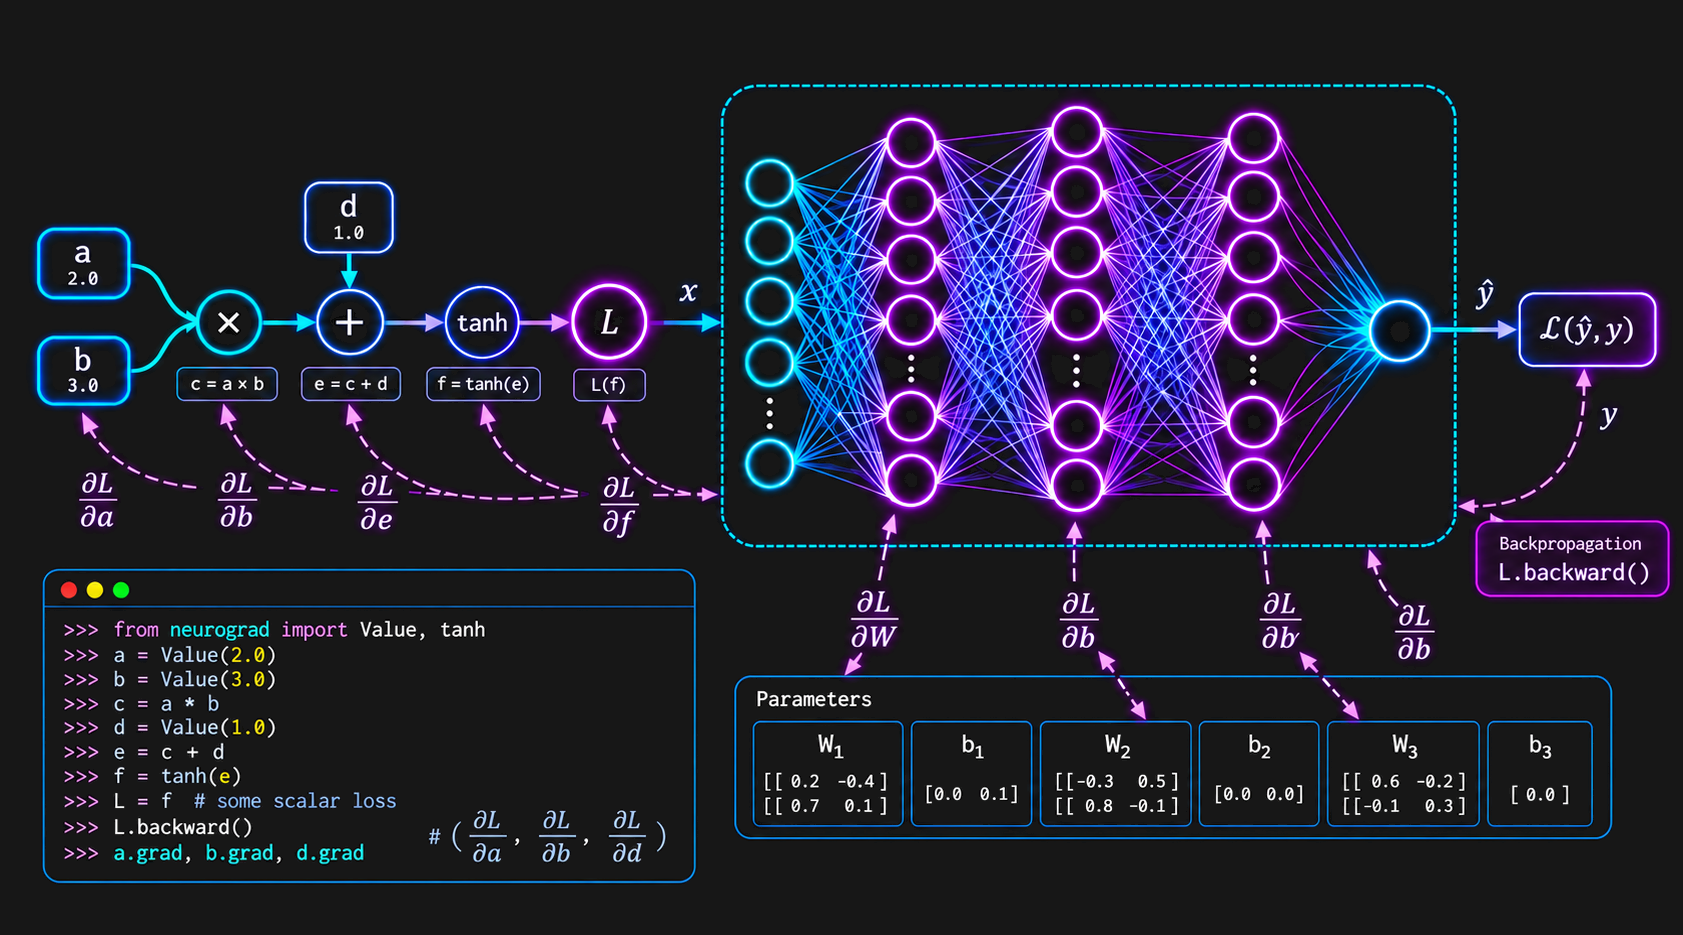Viewport: 1683px width, 935px height.
Task: Click the ŷ prediction symbol
Action: coord(1485,294)
